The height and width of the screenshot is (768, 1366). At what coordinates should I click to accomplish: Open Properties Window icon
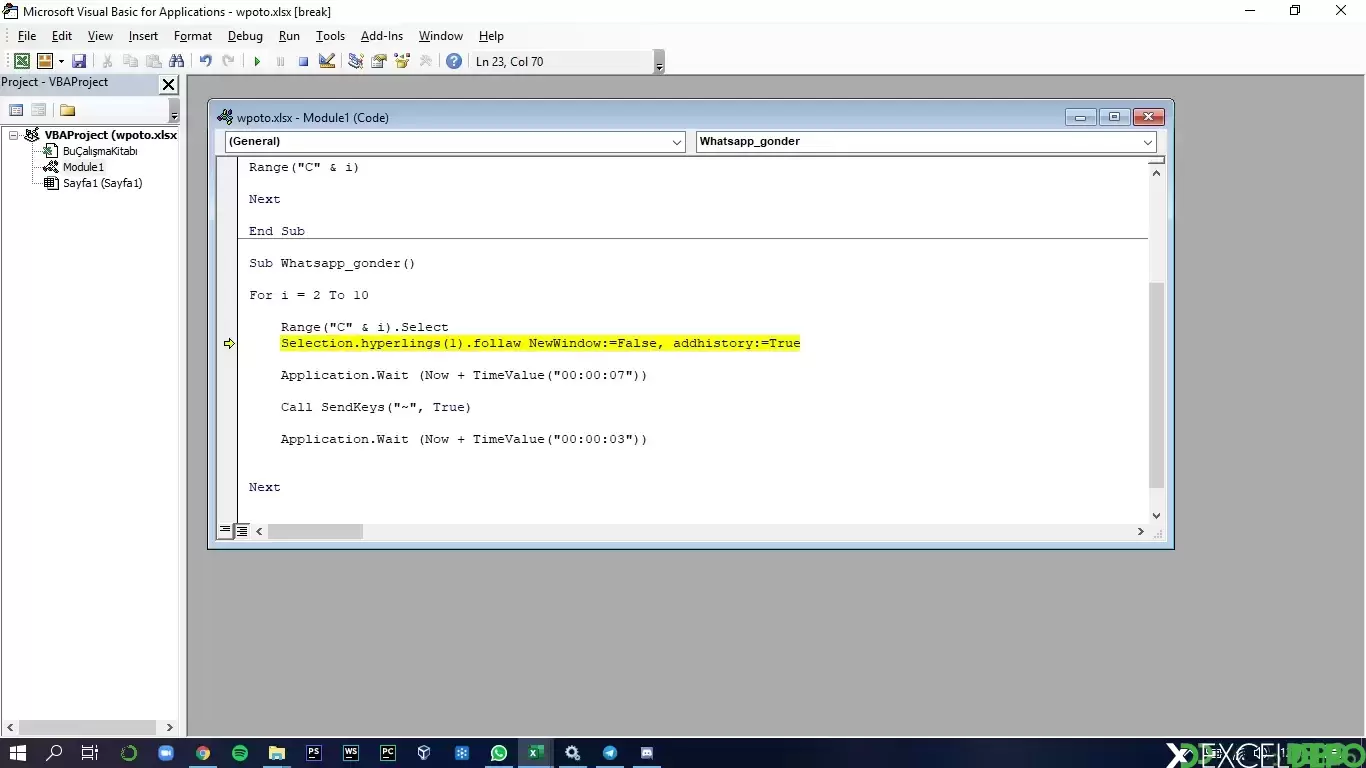click(379, 61)
